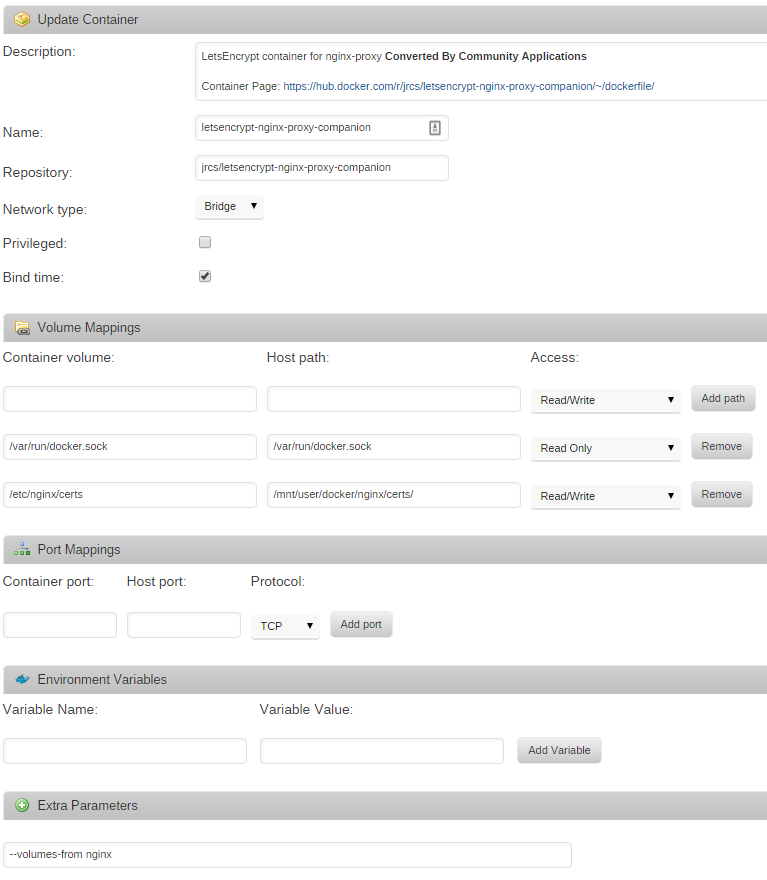
Task: Open Access dropdown for /etc/nginx/certs row
Action: [606, 496]
